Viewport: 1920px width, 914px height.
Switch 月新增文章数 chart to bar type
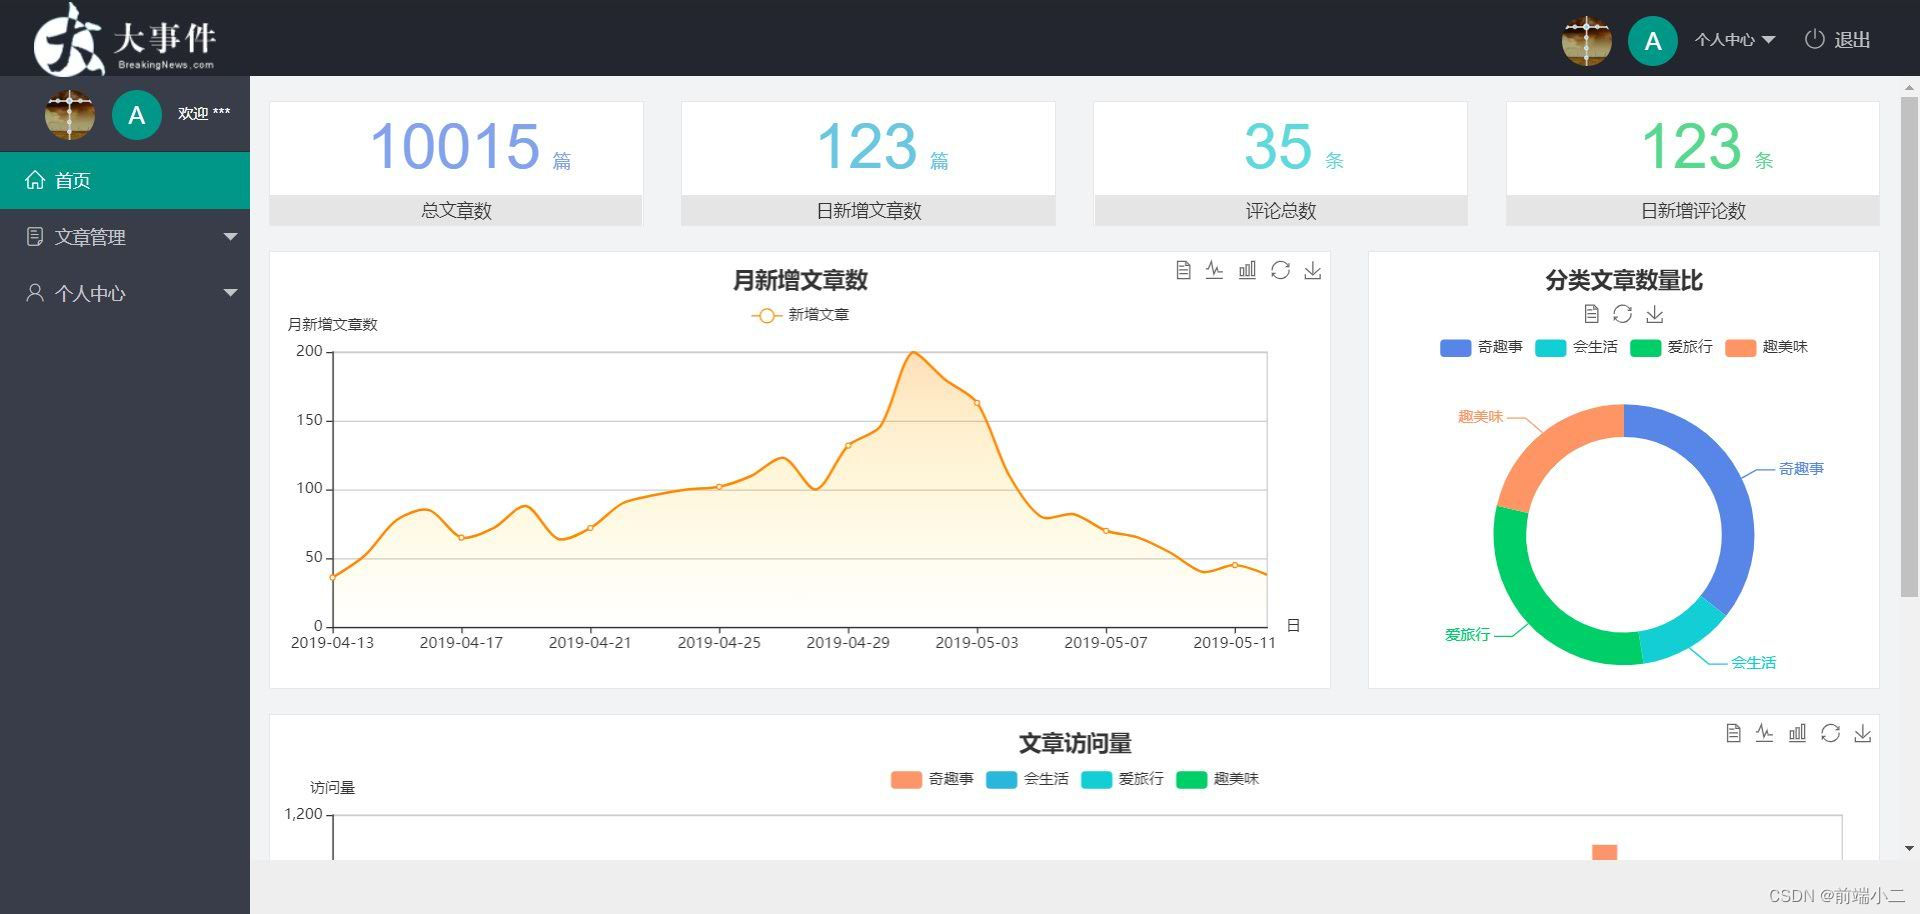point(1247,270)
